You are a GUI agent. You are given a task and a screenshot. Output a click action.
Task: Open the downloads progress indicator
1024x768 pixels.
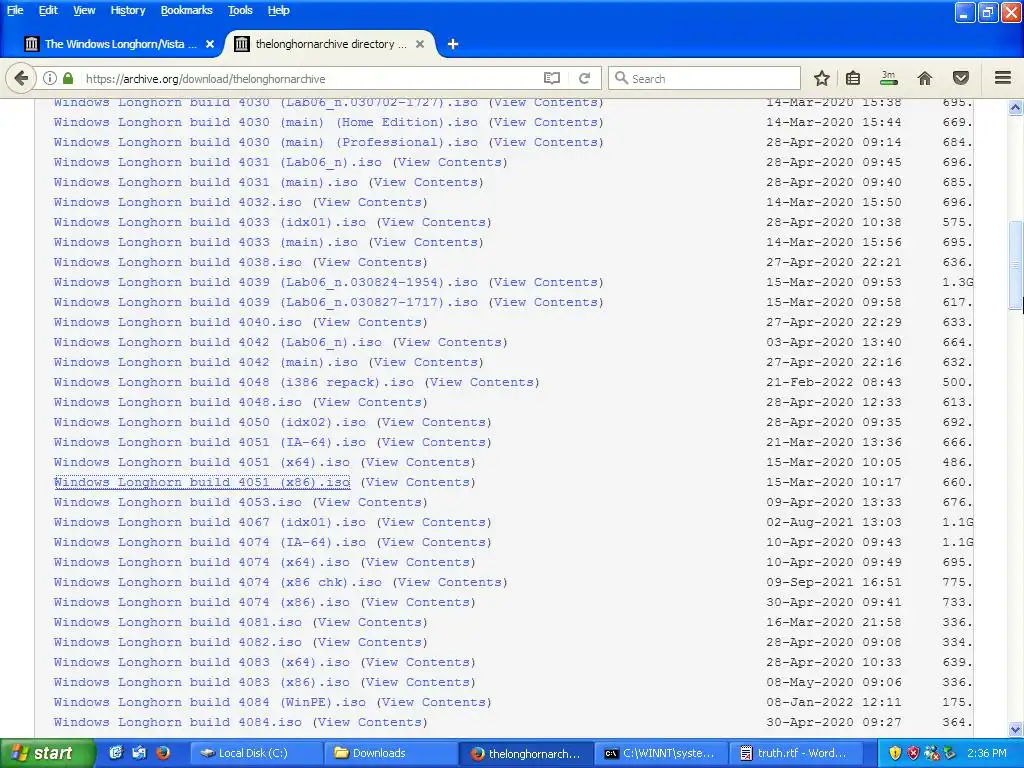pyautogui.click(x=888, y=78)
